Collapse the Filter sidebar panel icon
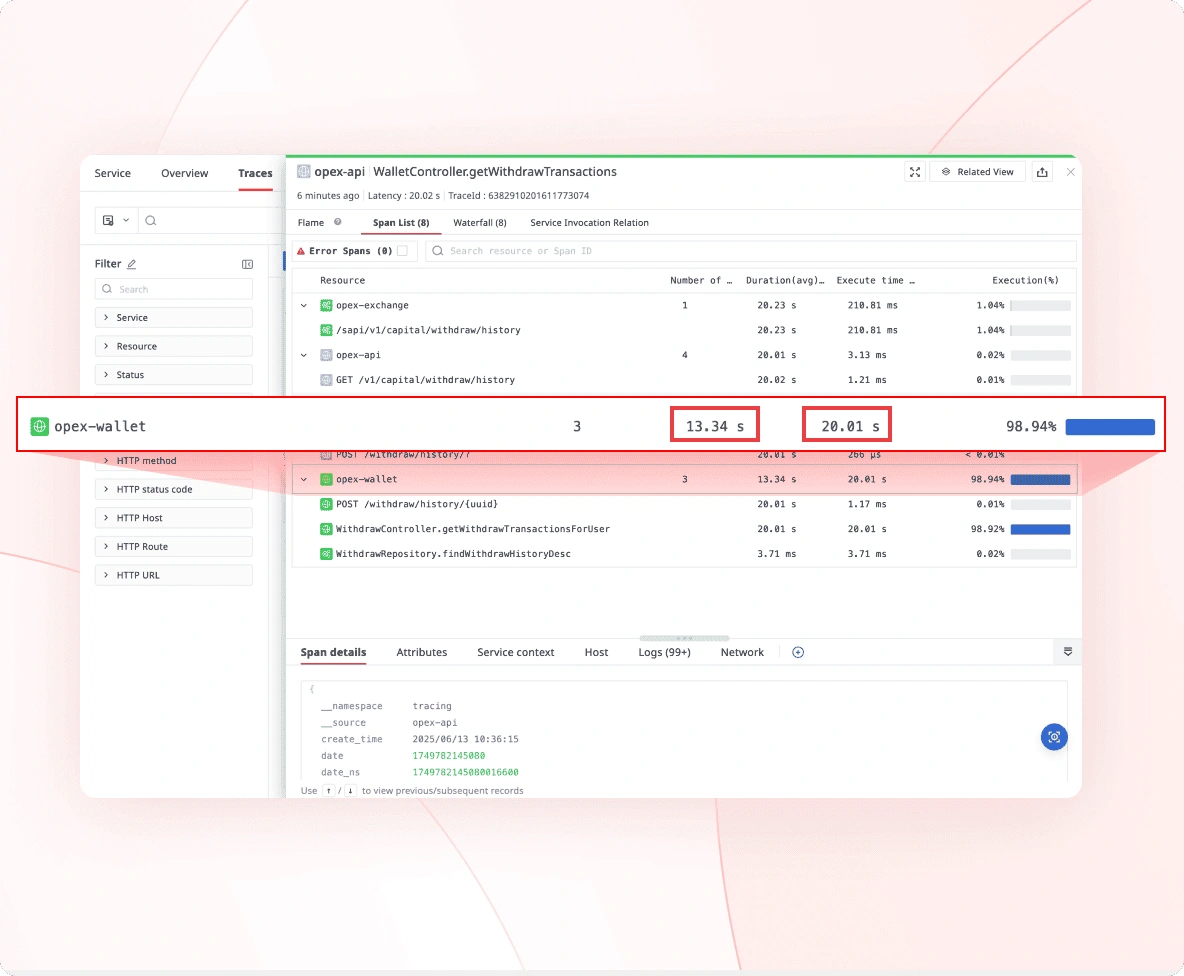 click(x=247, y=264)
